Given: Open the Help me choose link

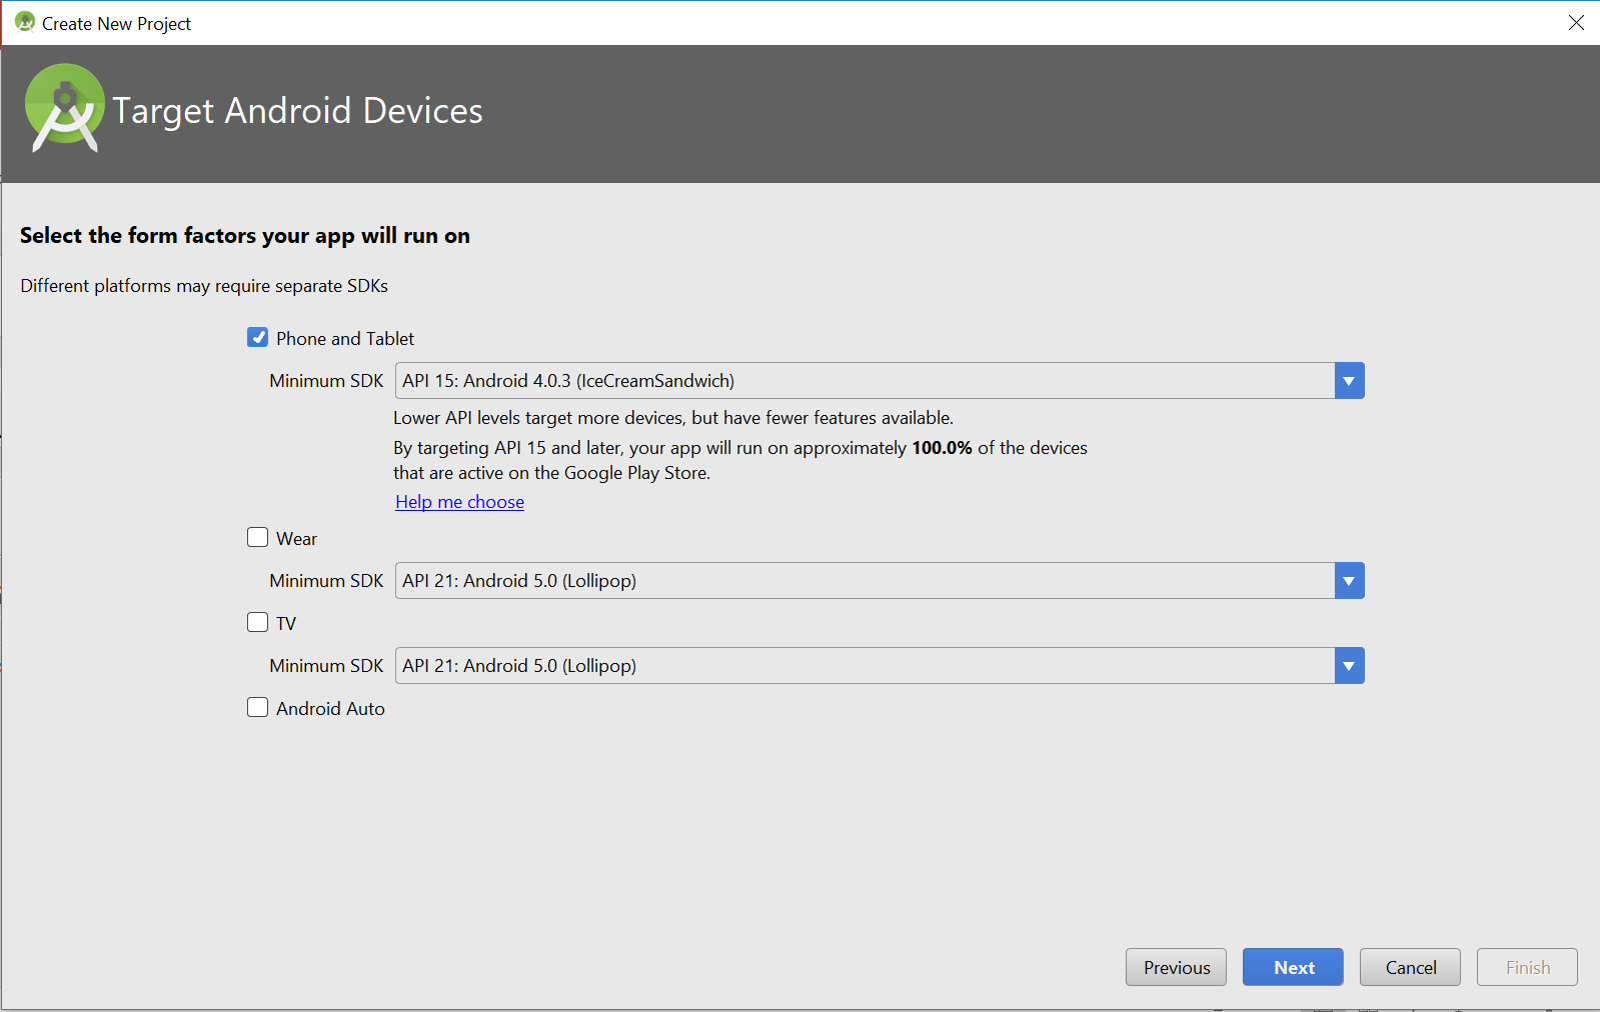Looking at the screenshot, I should 459,501.
